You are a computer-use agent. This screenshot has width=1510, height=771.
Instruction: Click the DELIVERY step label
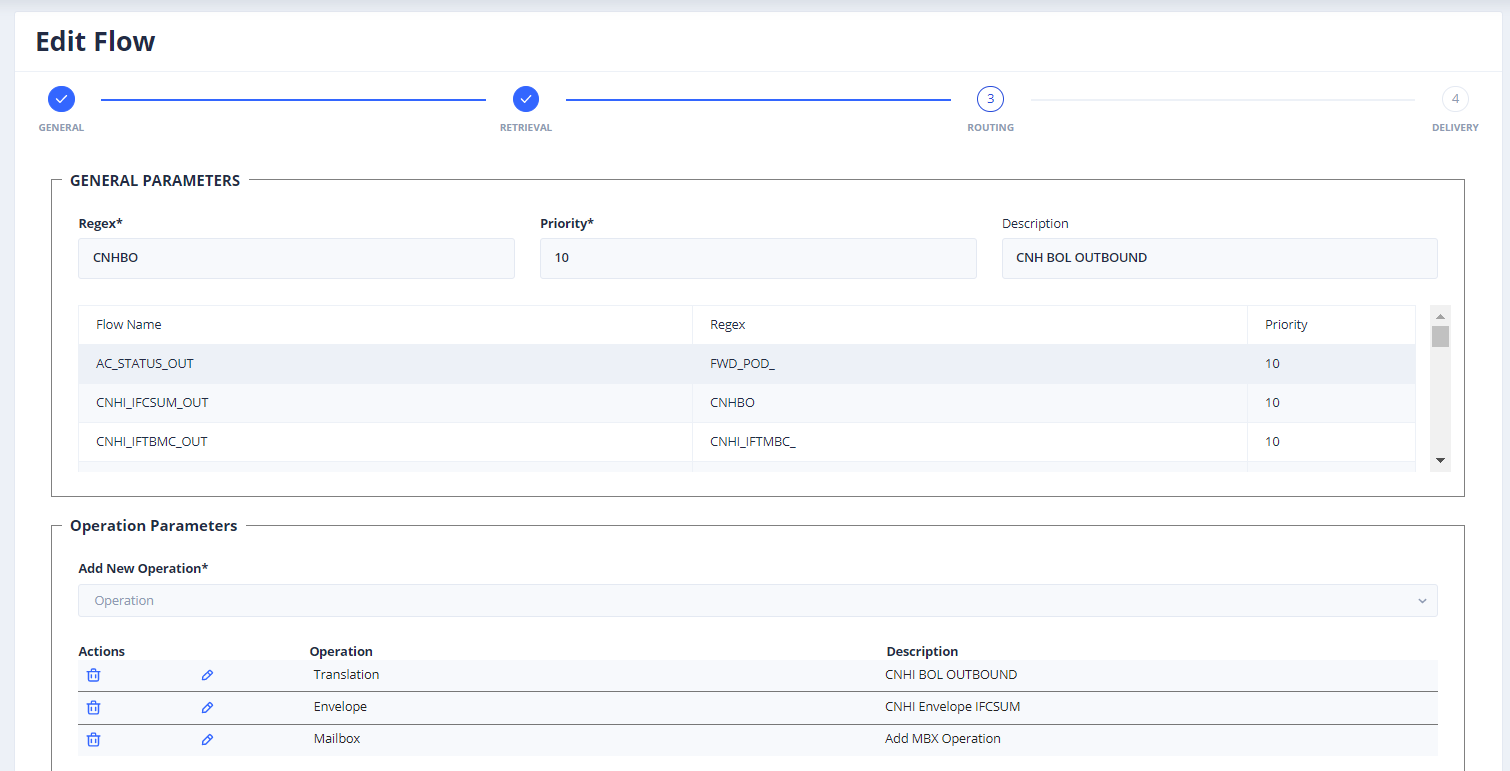(x=1455, y=128)
